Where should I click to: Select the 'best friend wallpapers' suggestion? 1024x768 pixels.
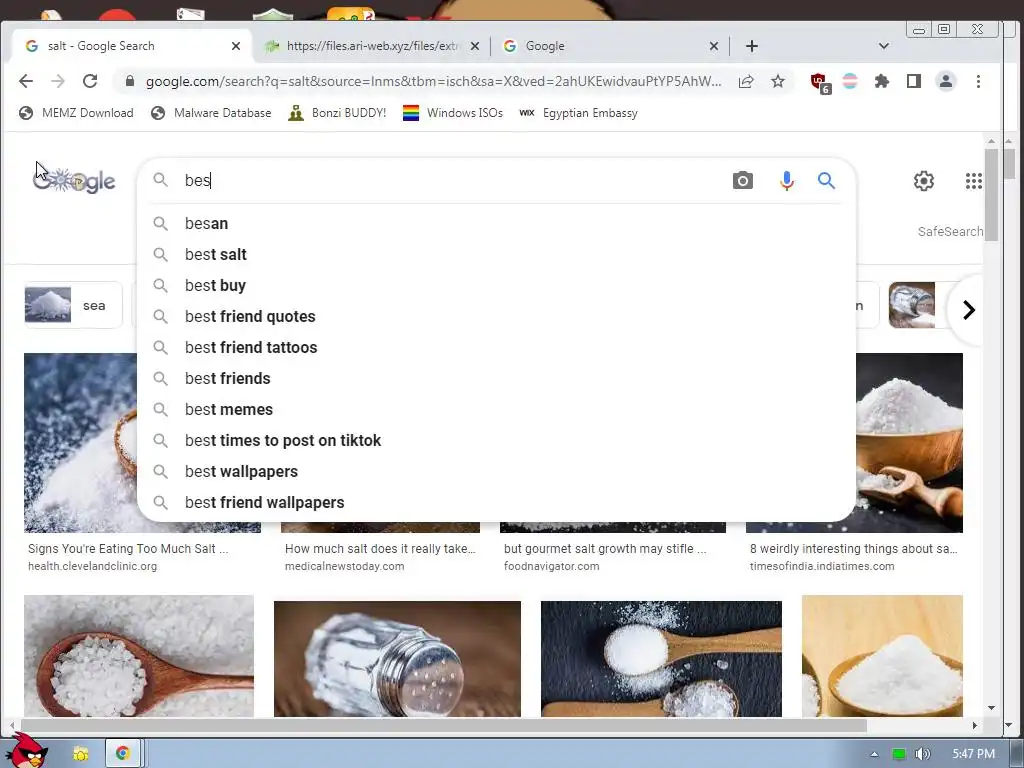496,503
